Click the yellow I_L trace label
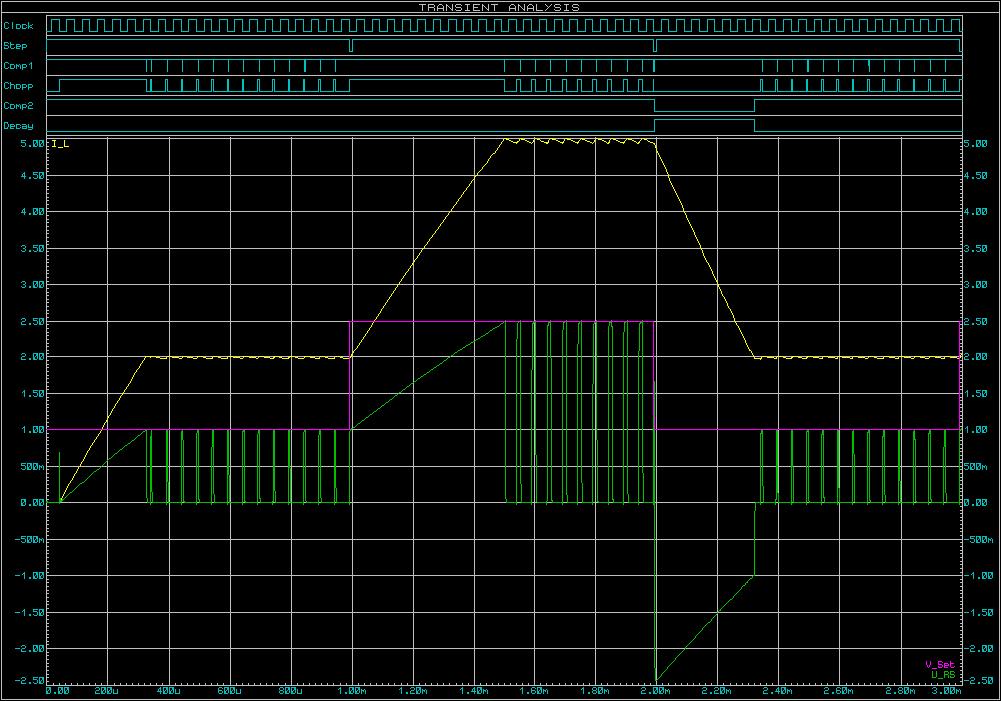The height and width of the screenshot is (701, 1001). [x=60, y=145]
